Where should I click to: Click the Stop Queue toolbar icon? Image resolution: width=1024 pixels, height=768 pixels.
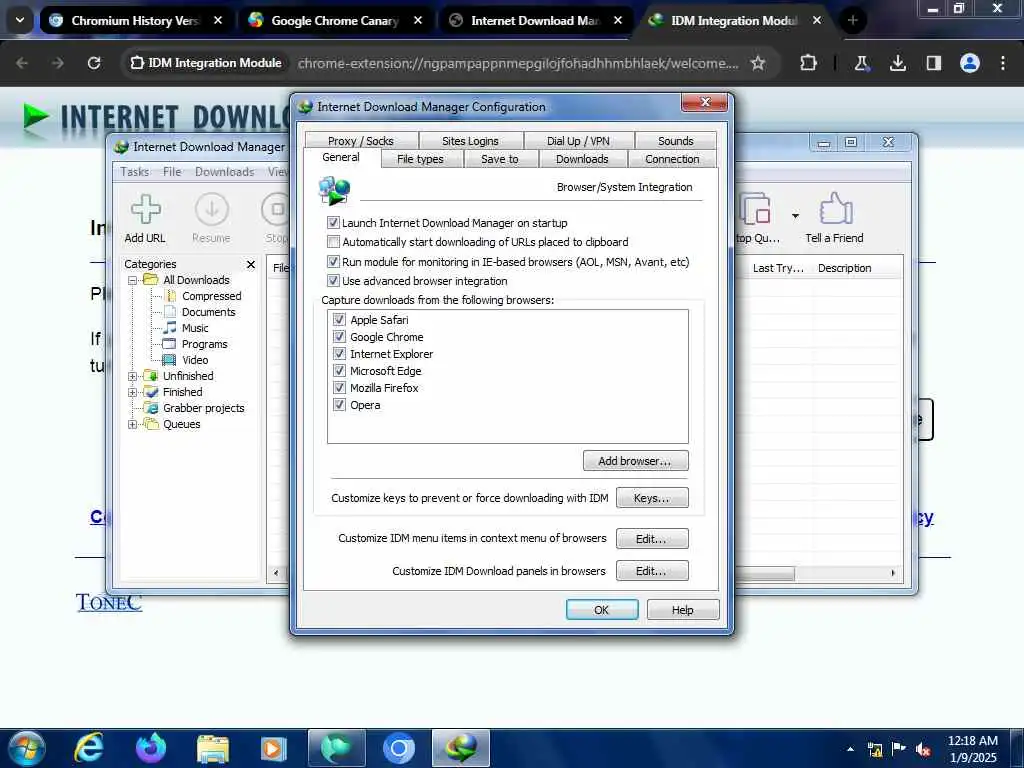pyautogui.click(x=756, y=209)
